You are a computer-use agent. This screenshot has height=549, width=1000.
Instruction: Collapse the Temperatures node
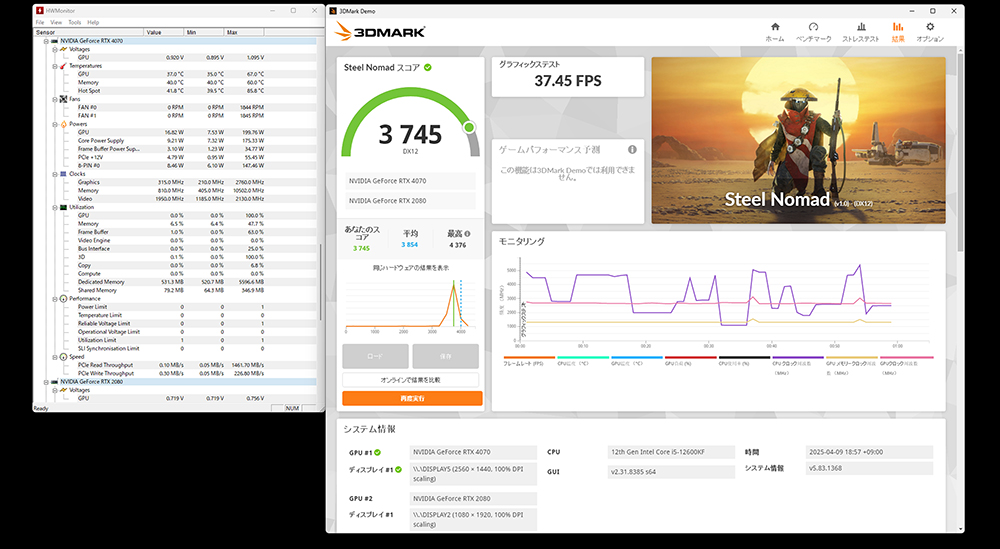coord(55,66)
